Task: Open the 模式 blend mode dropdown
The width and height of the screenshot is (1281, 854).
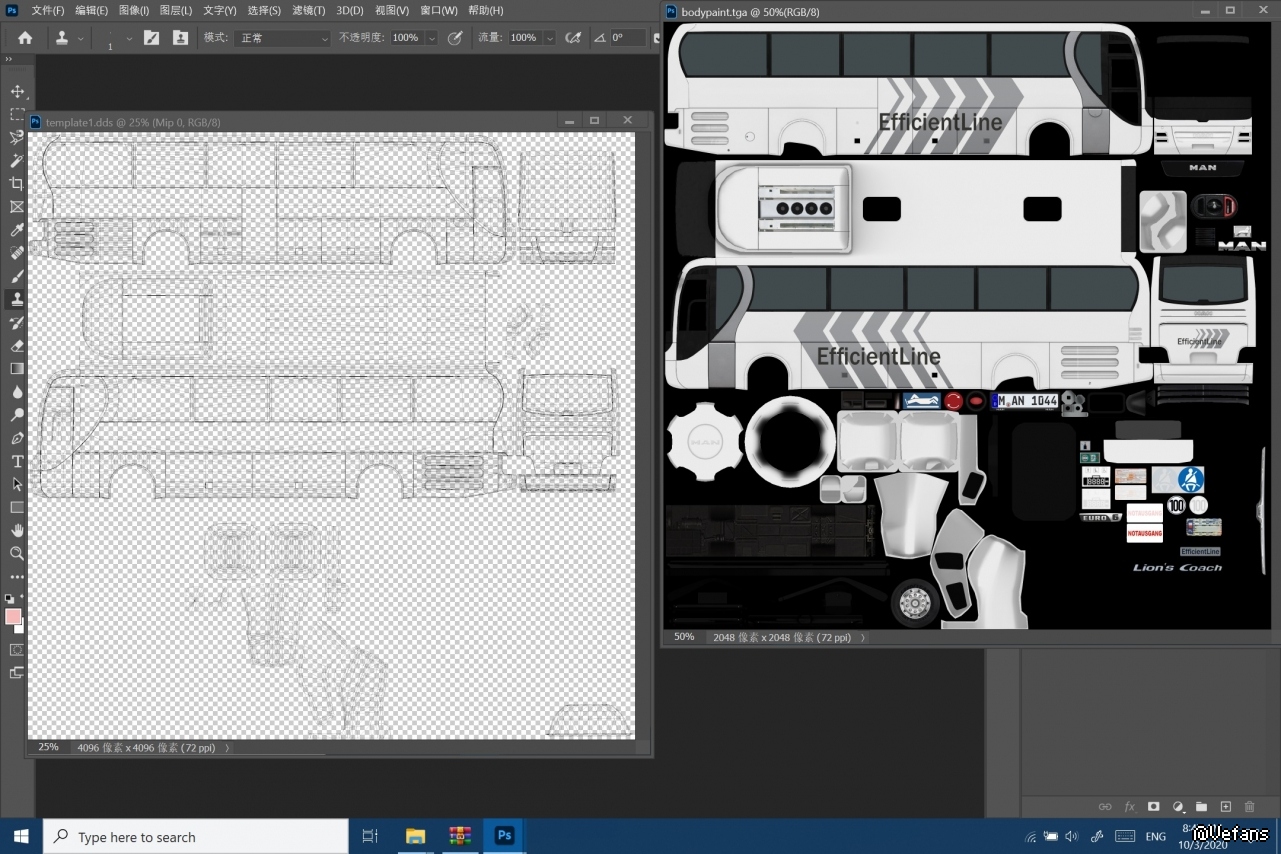Action: [x=283, y=38]
